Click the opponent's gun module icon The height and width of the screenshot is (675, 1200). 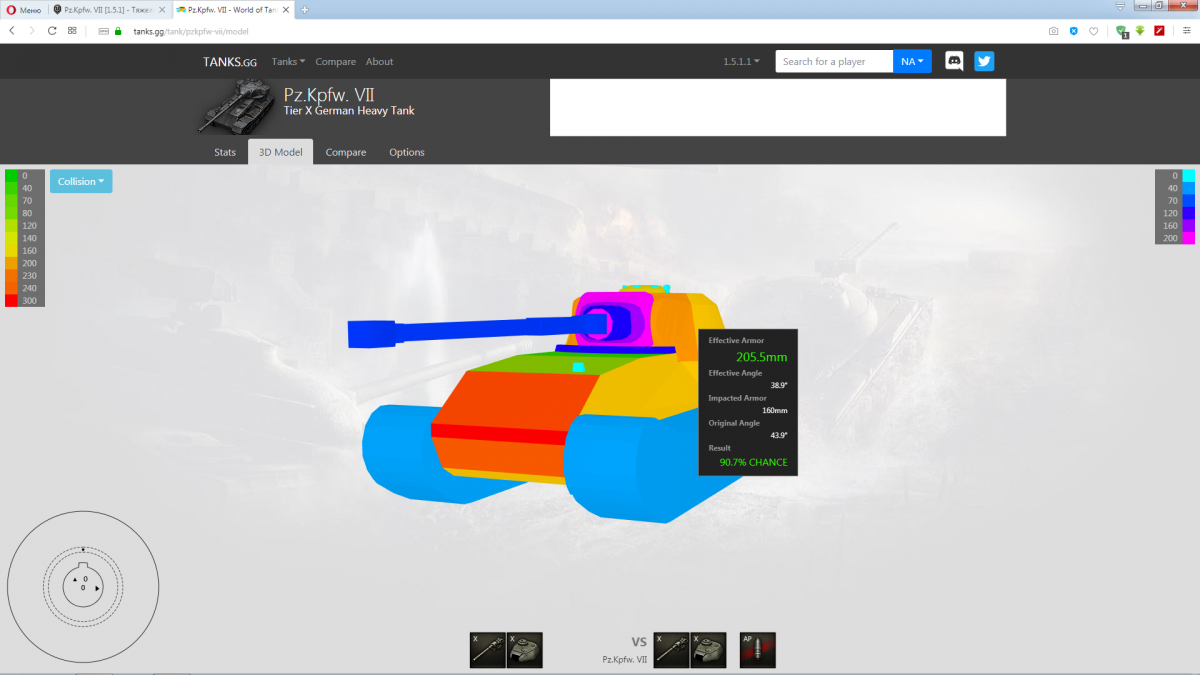[x=671, y=650]
